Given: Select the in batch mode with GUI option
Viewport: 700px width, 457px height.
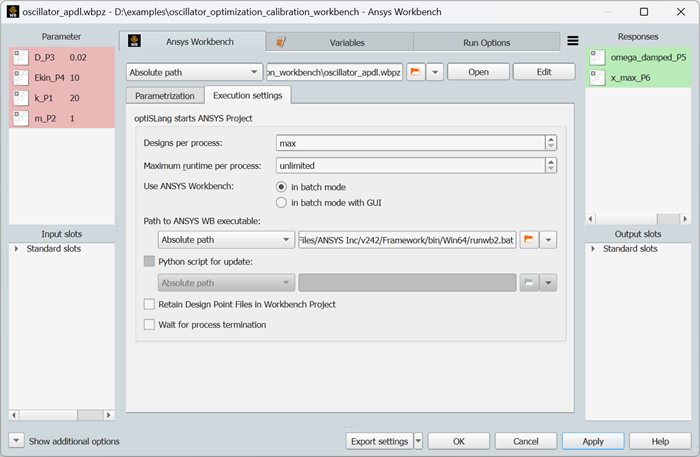Looking at the screenshot, I should (282, 203).
